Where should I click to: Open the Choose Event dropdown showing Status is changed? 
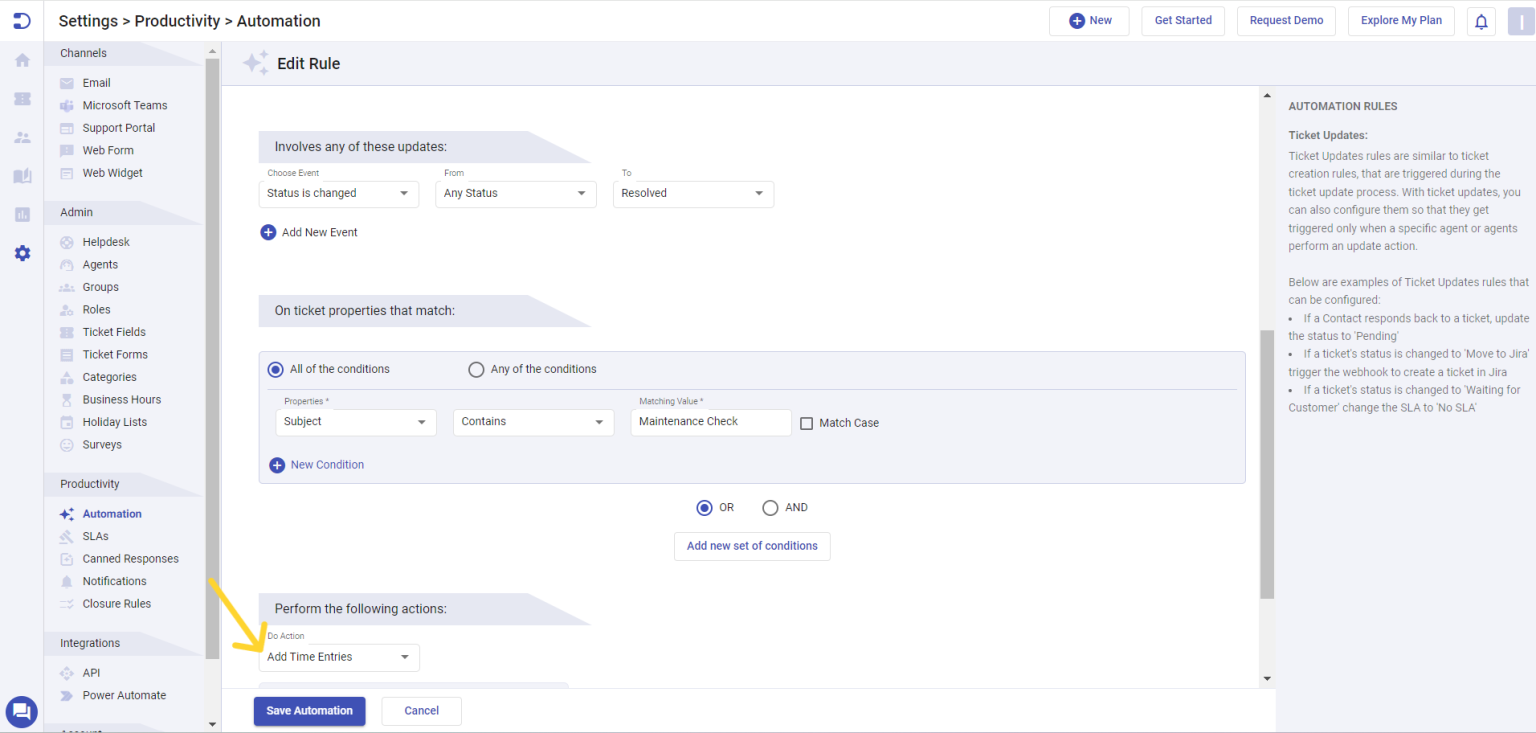click(x=338, y=193)
